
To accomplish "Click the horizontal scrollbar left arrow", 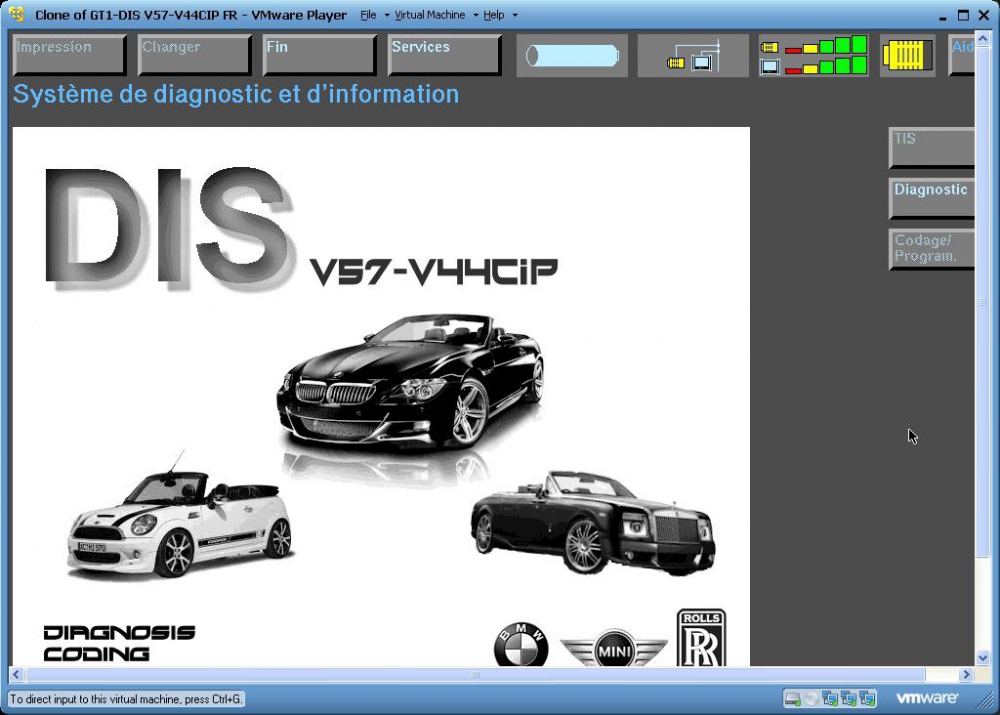I will [16, 674].
